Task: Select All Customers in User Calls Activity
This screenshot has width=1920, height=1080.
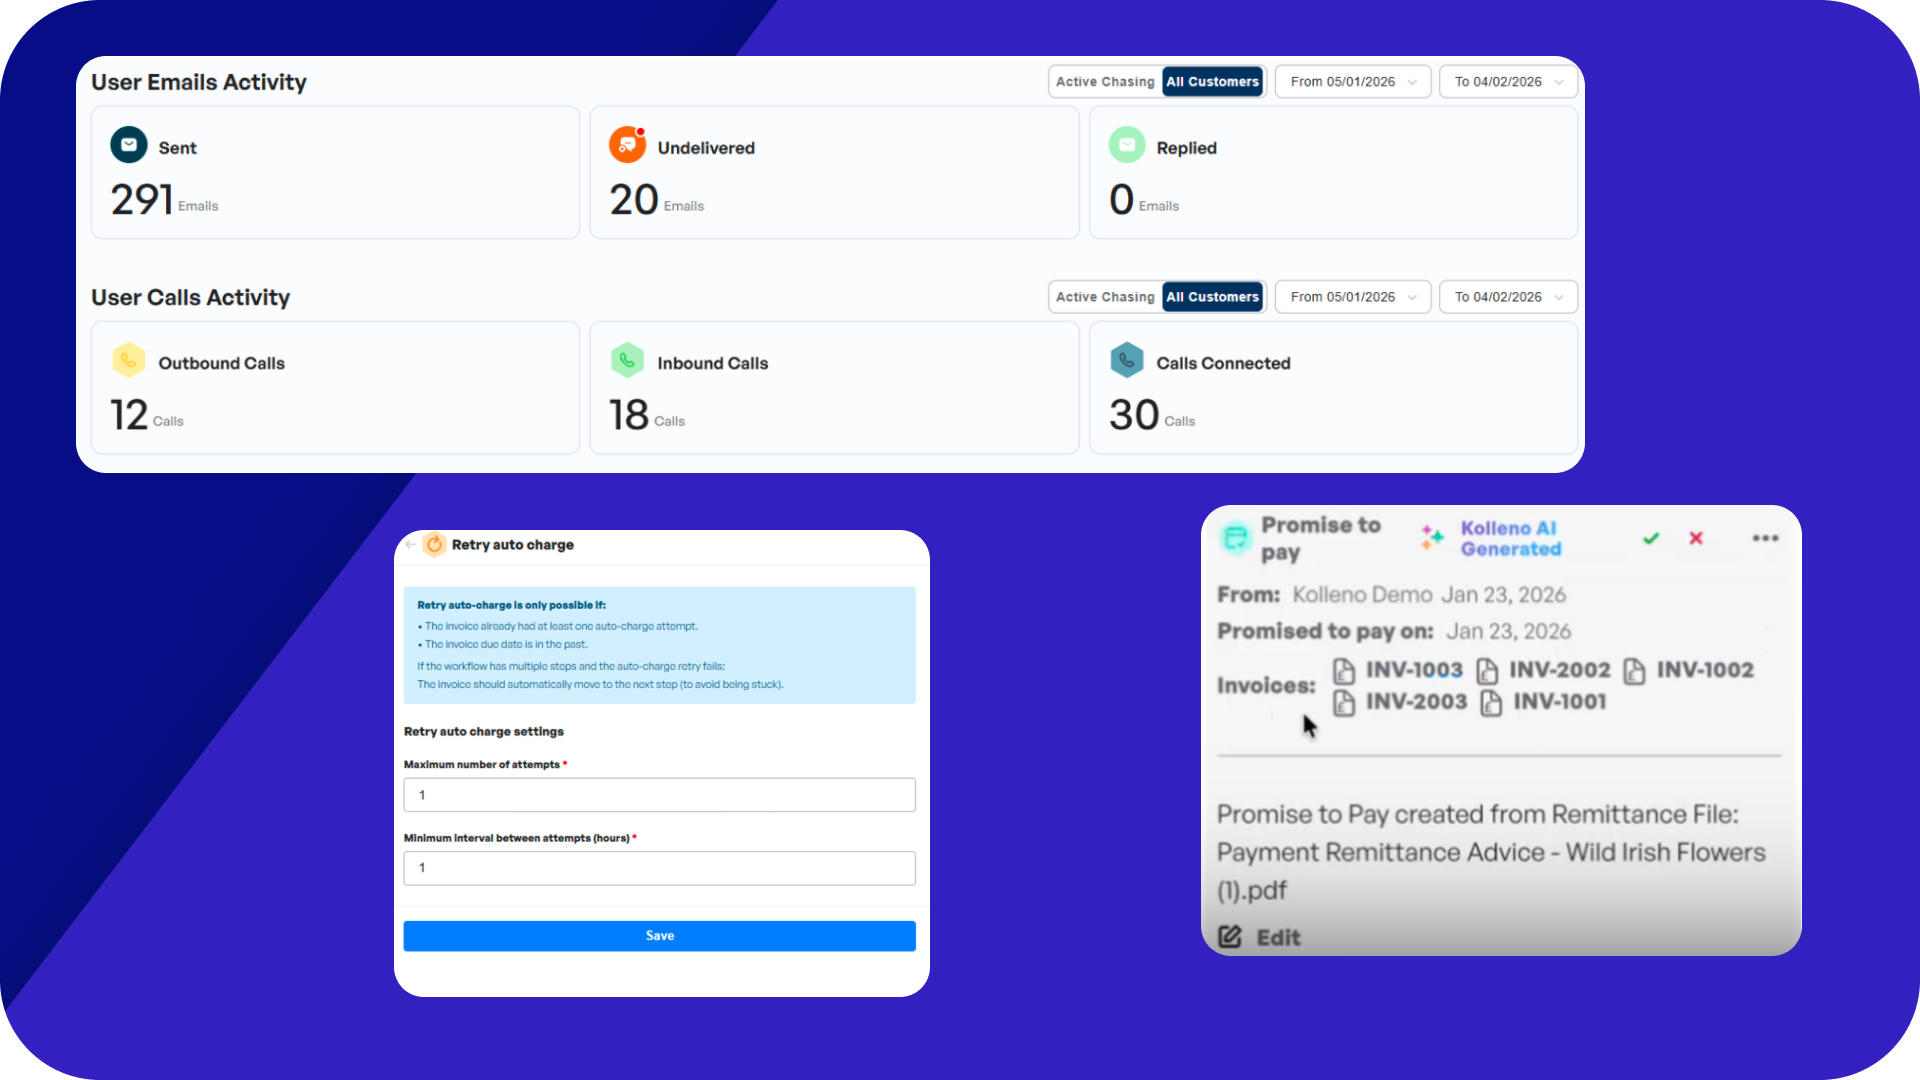Action: (x=1212, y=297)
